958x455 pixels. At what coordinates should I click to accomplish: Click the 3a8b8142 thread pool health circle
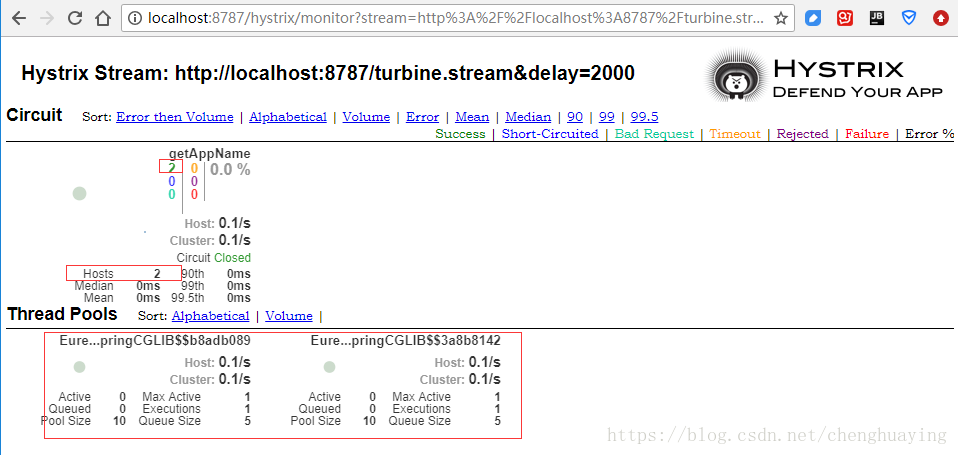(330, 367)
